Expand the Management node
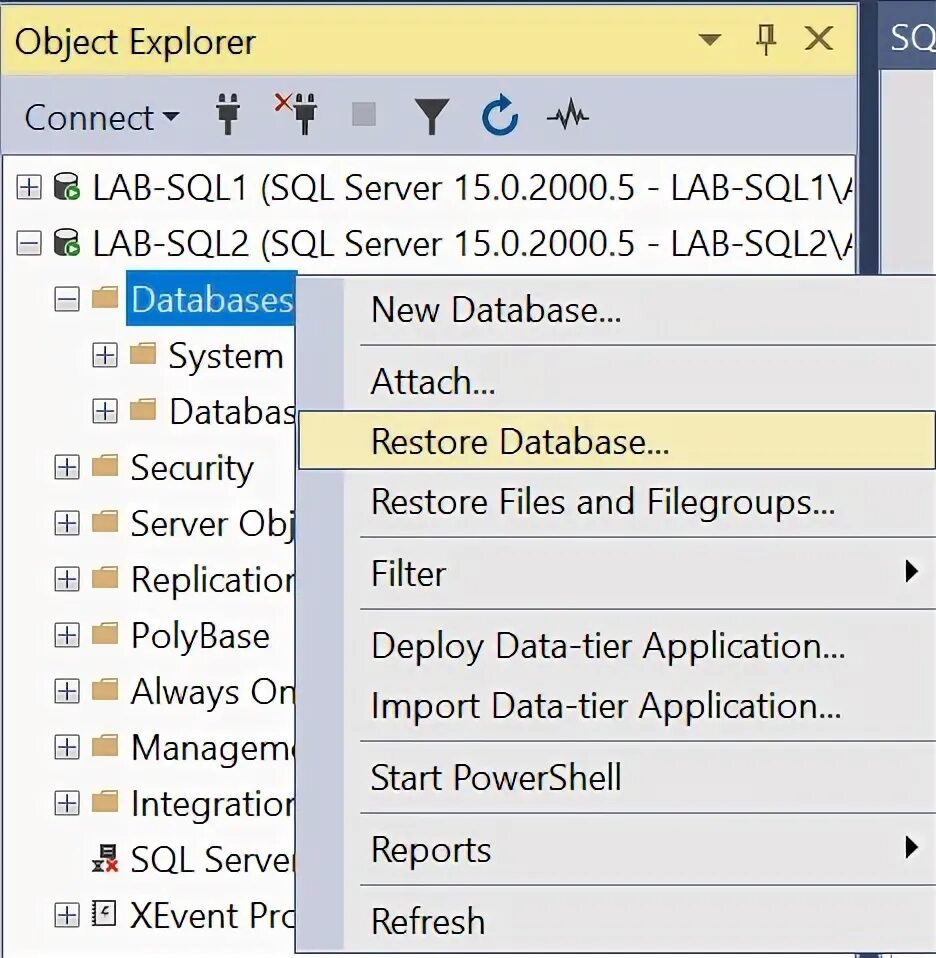936x958 pixels. (x=67, y=747)
